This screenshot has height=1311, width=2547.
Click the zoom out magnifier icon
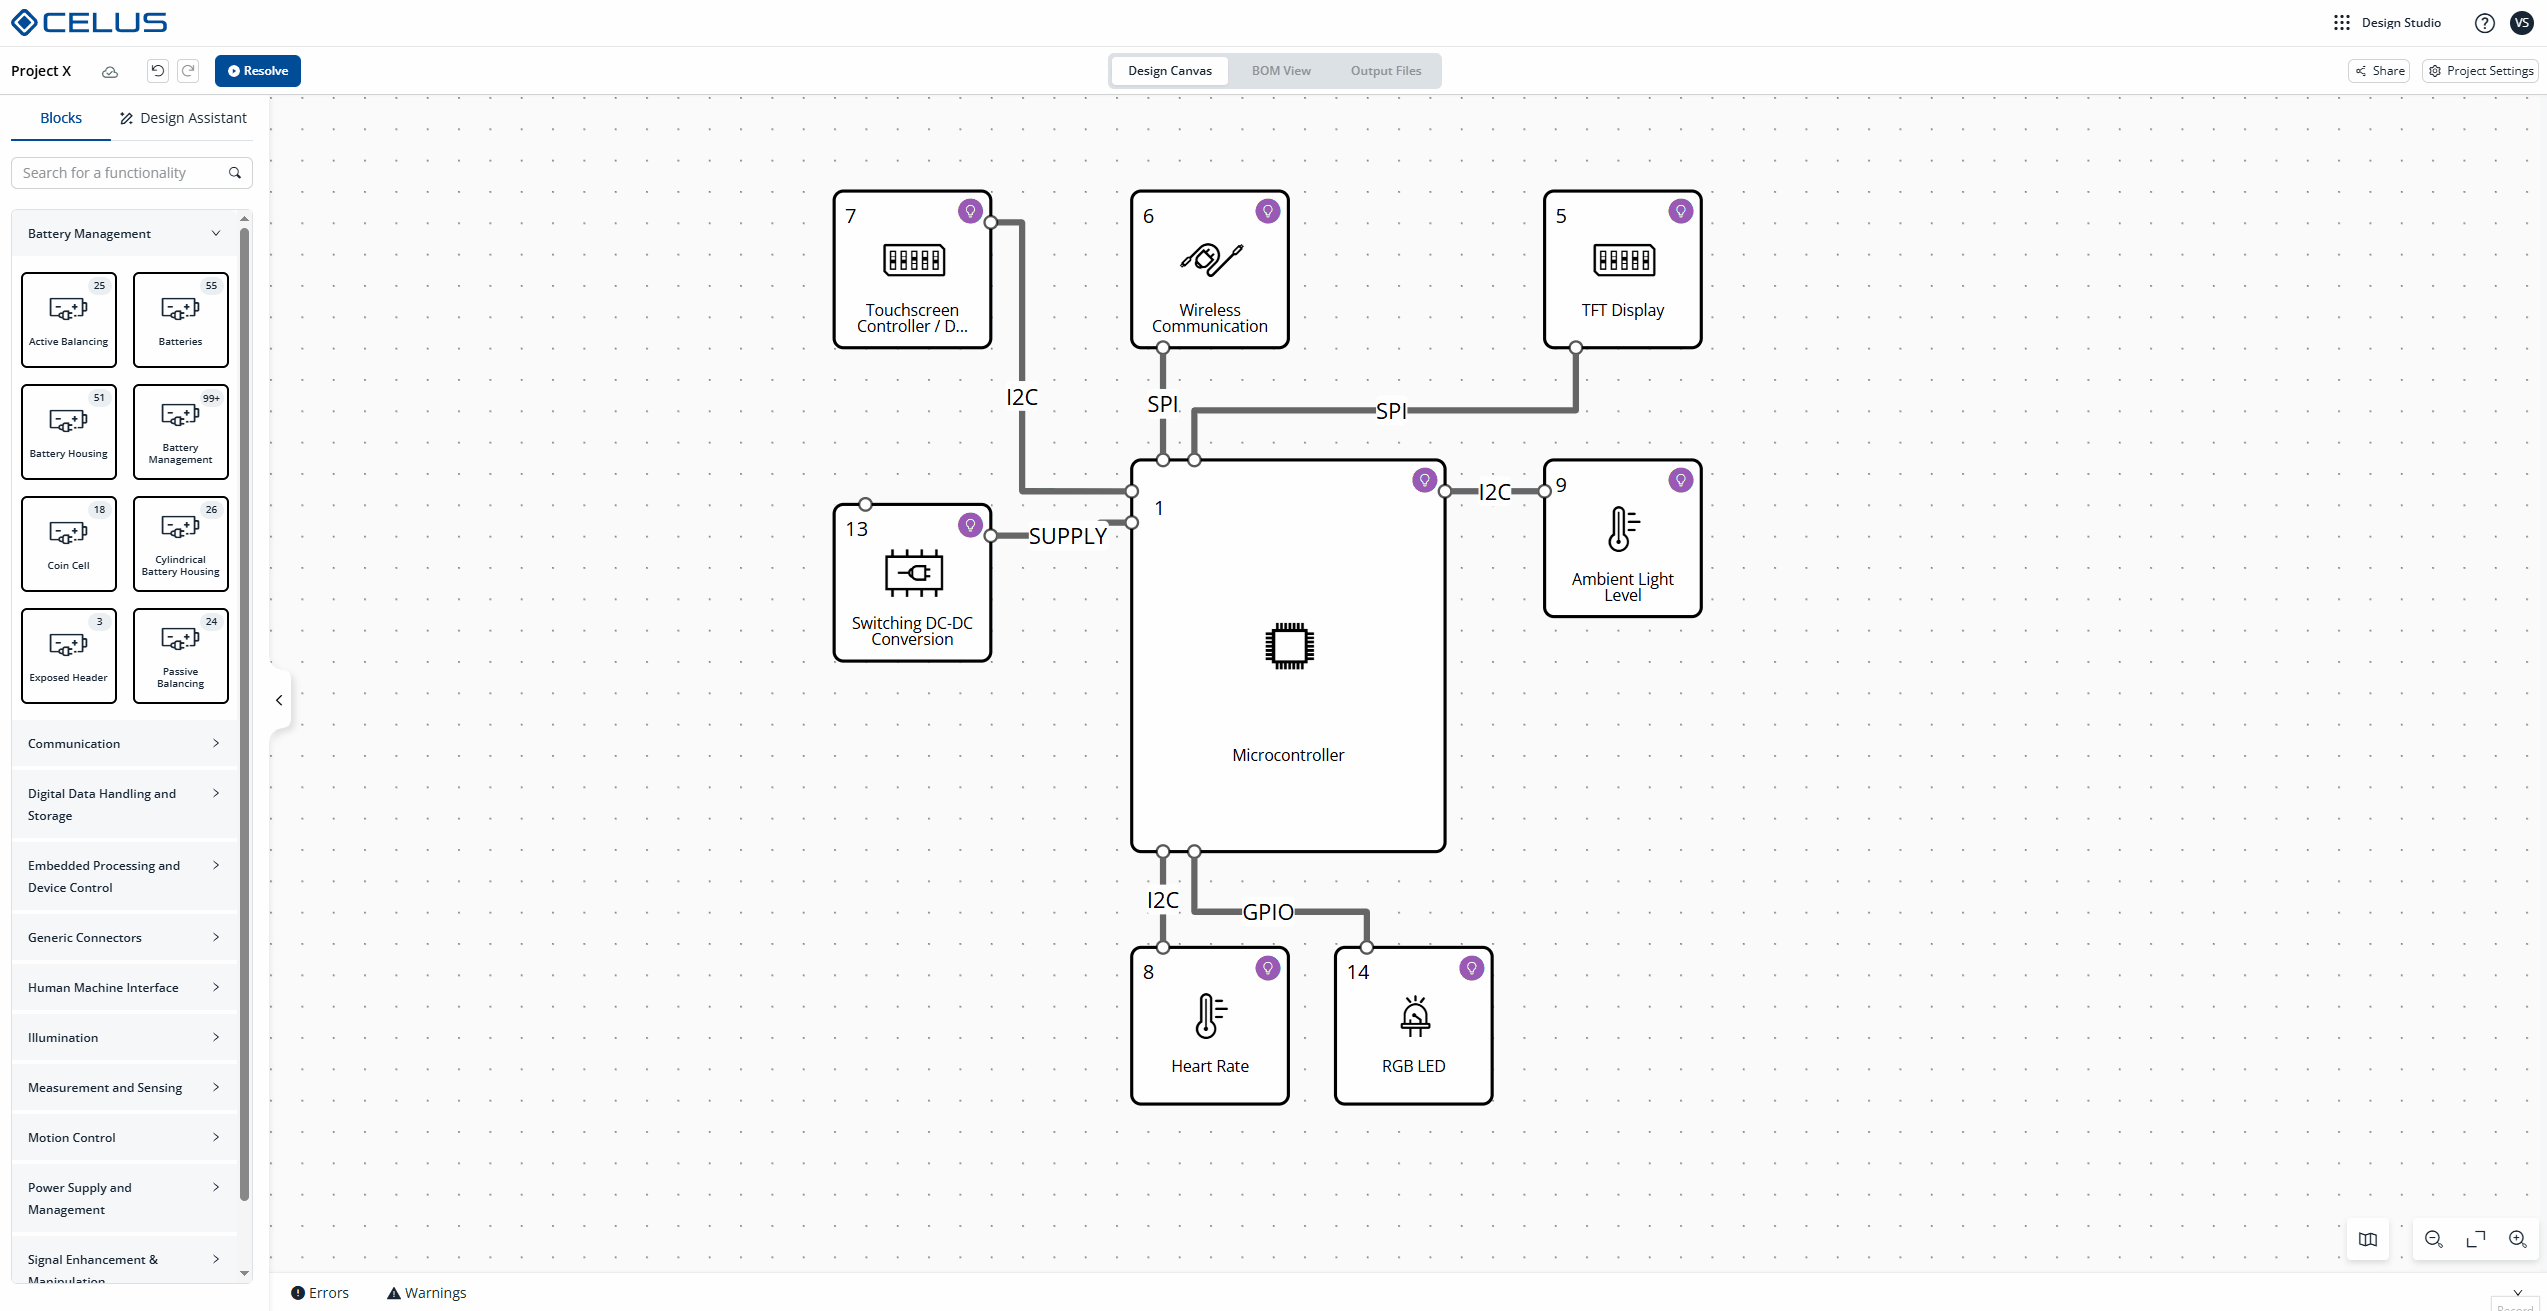click(x=2434, y=1239)
